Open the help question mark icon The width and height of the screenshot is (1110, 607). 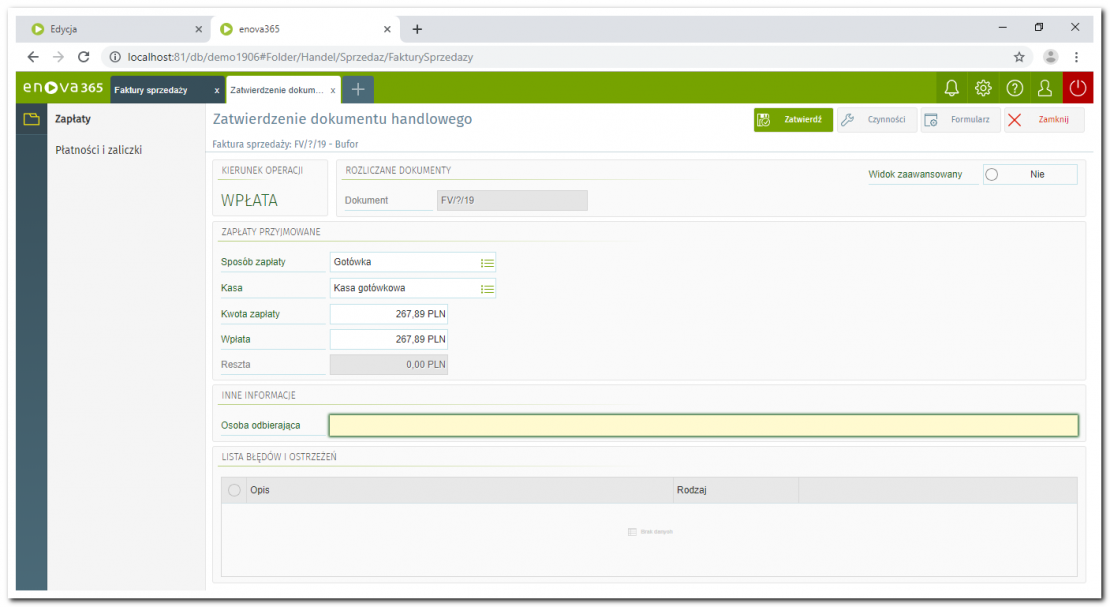click(1014, 88)
